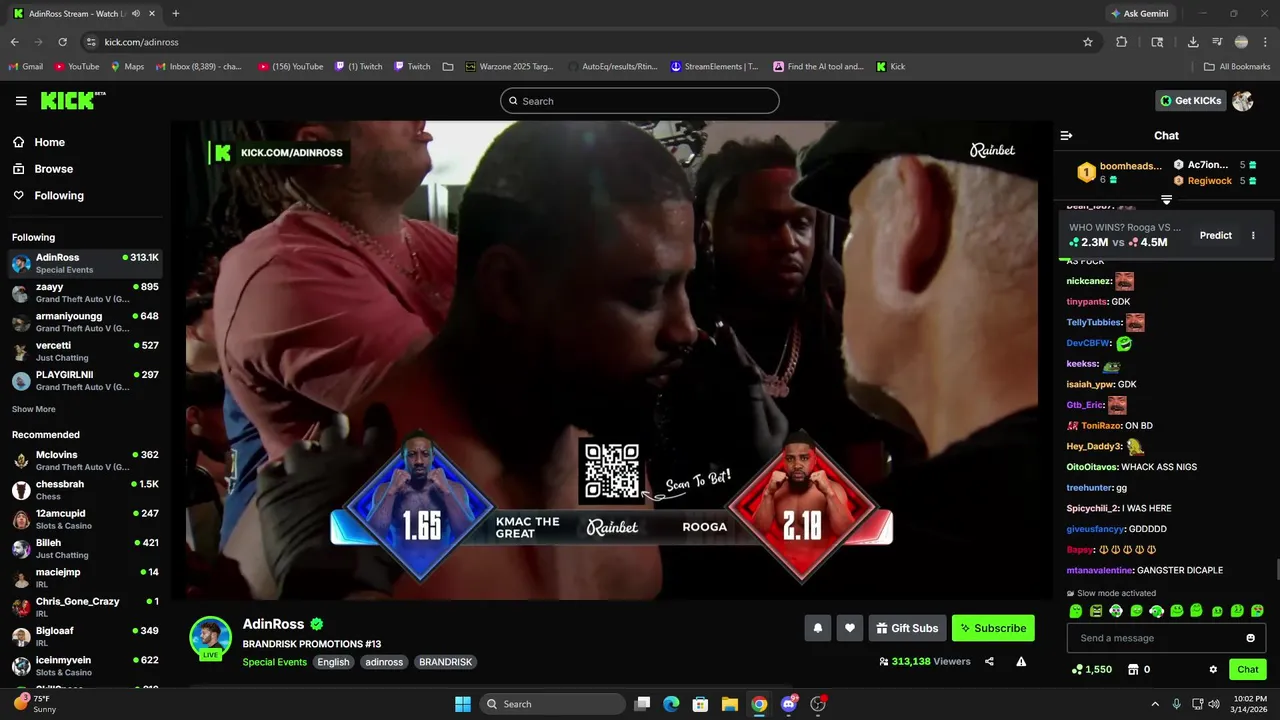The image size is (1280, 720).
Task: Open the Special Events category link
Action: coord(274,662)
